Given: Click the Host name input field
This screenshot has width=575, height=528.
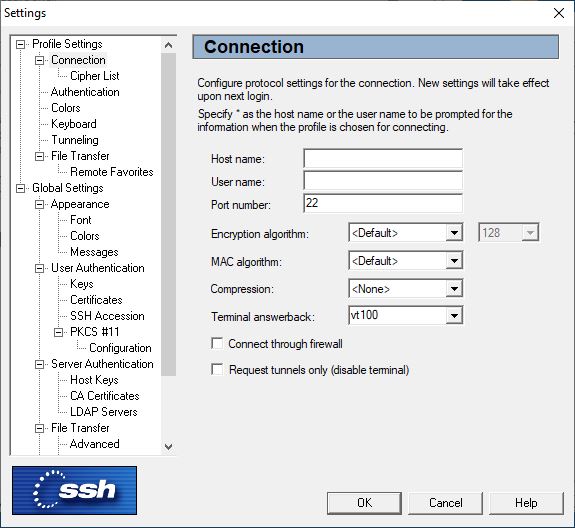Looking at the screenshot, I should pyautogui.click(x=383, y=159).
